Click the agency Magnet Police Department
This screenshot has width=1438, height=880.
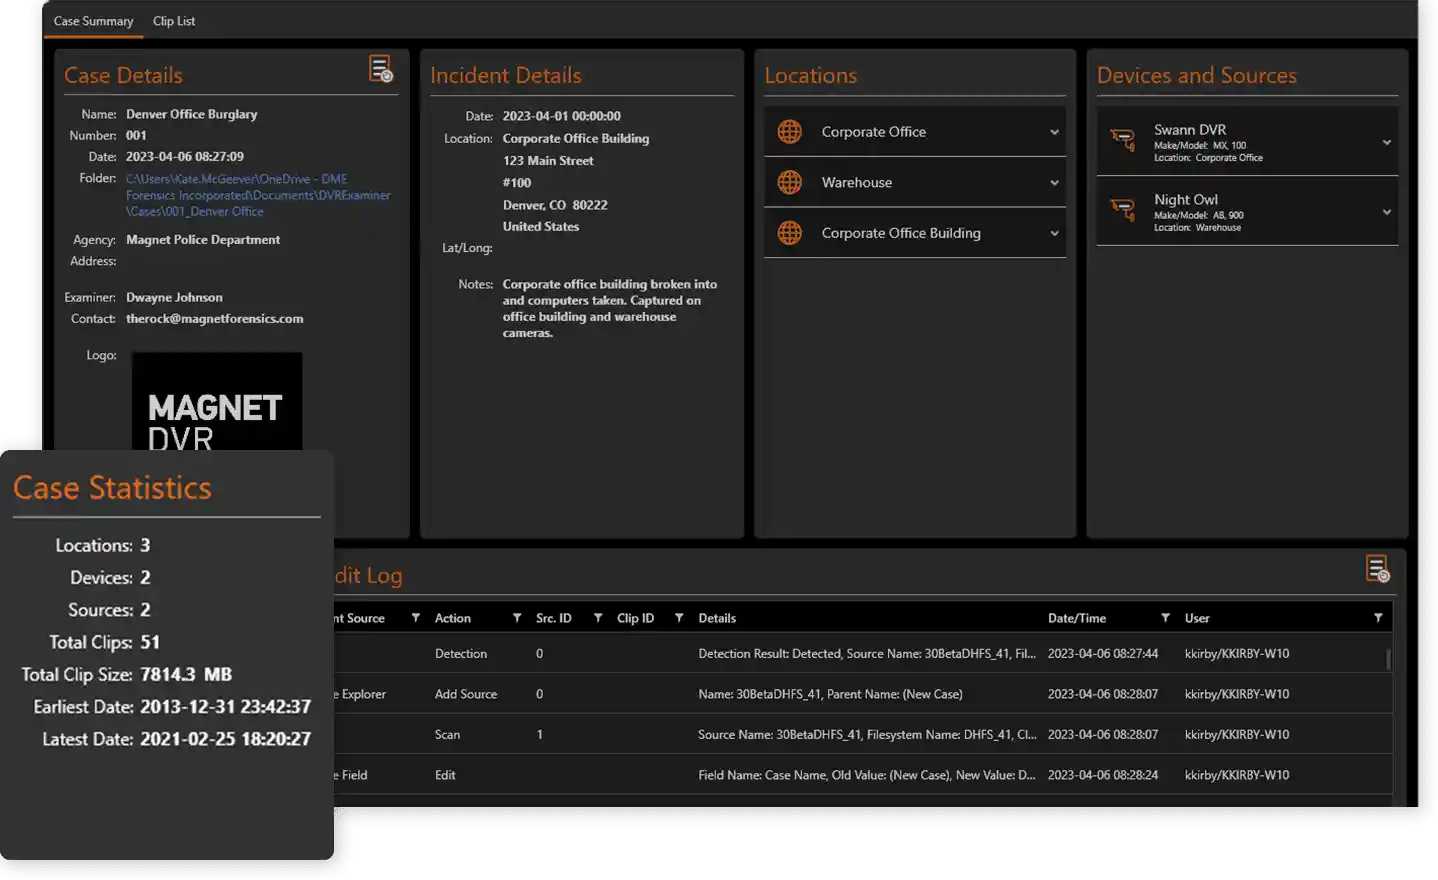click(x=203, y=240)
